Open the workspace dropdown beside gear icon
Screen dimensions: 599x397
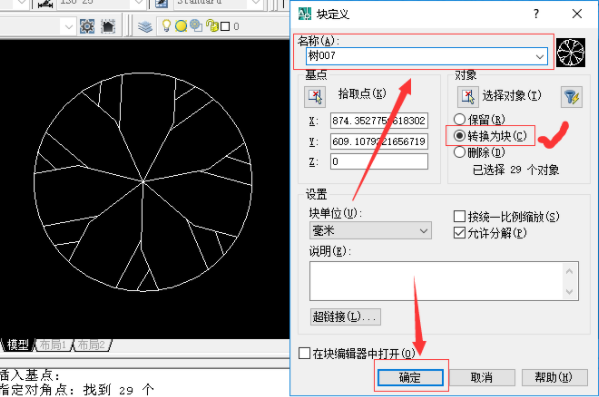68,27
